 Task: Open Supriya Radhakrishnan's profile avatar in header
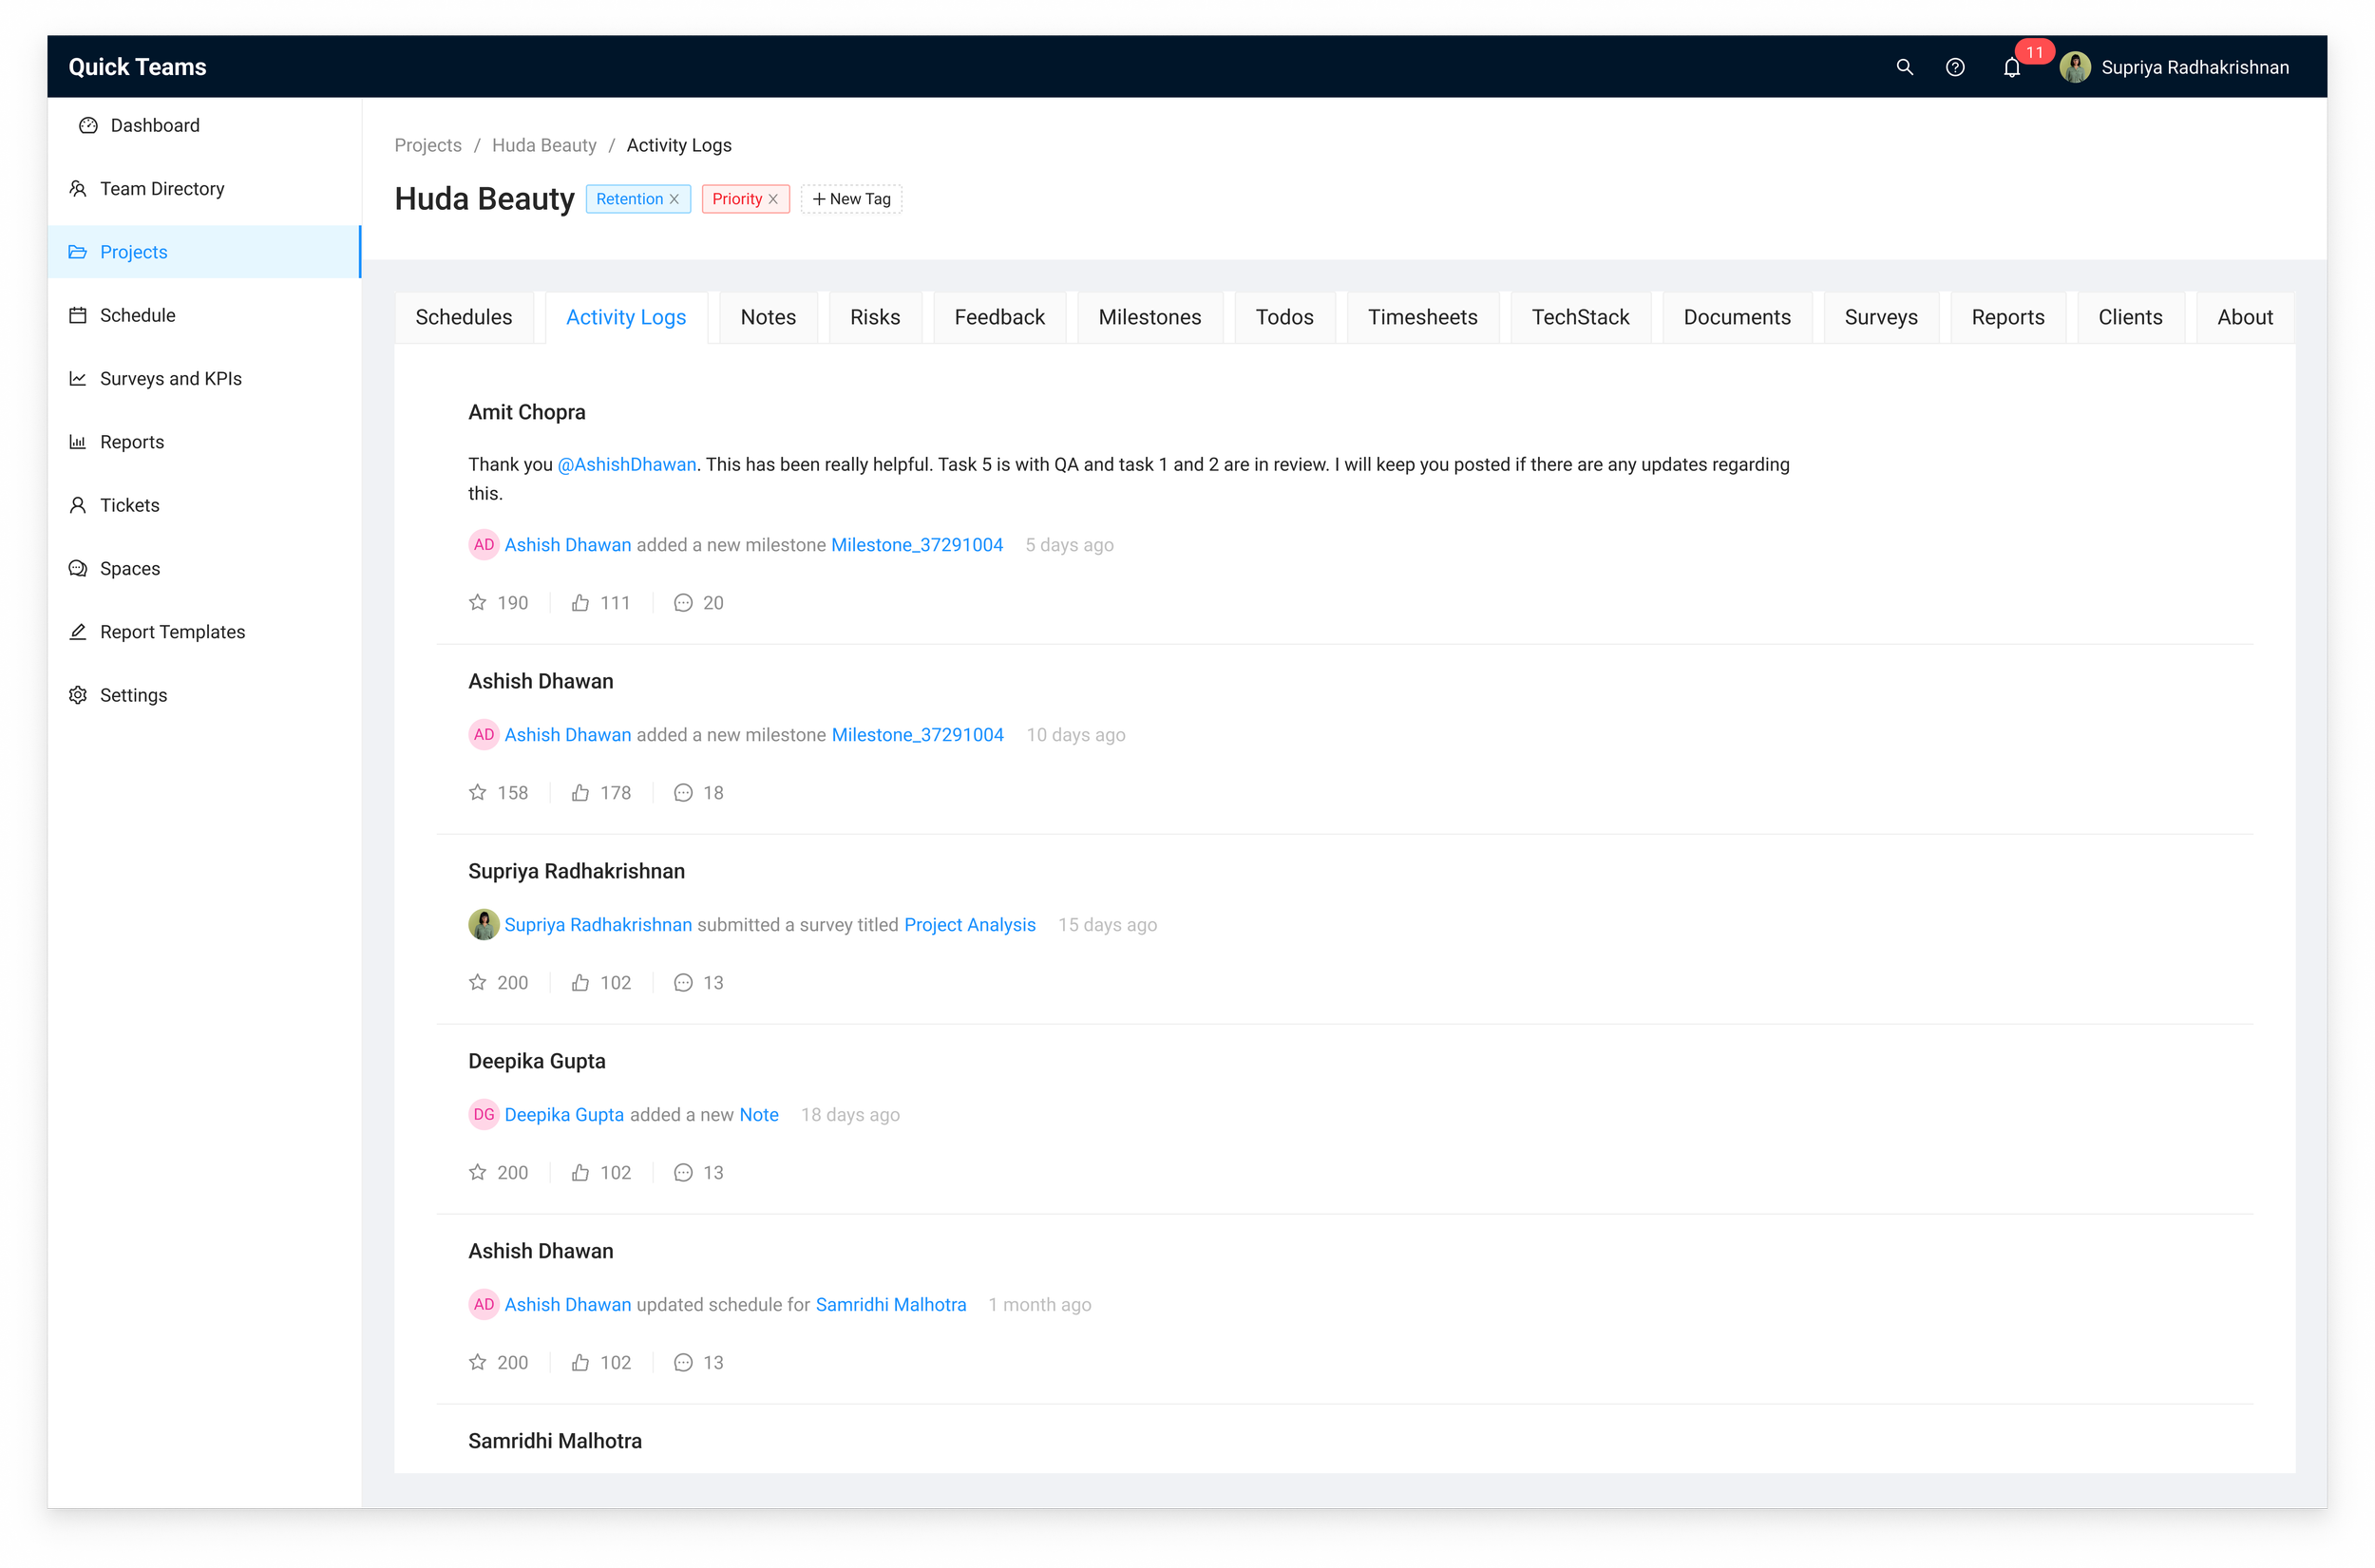[2075, 67]
